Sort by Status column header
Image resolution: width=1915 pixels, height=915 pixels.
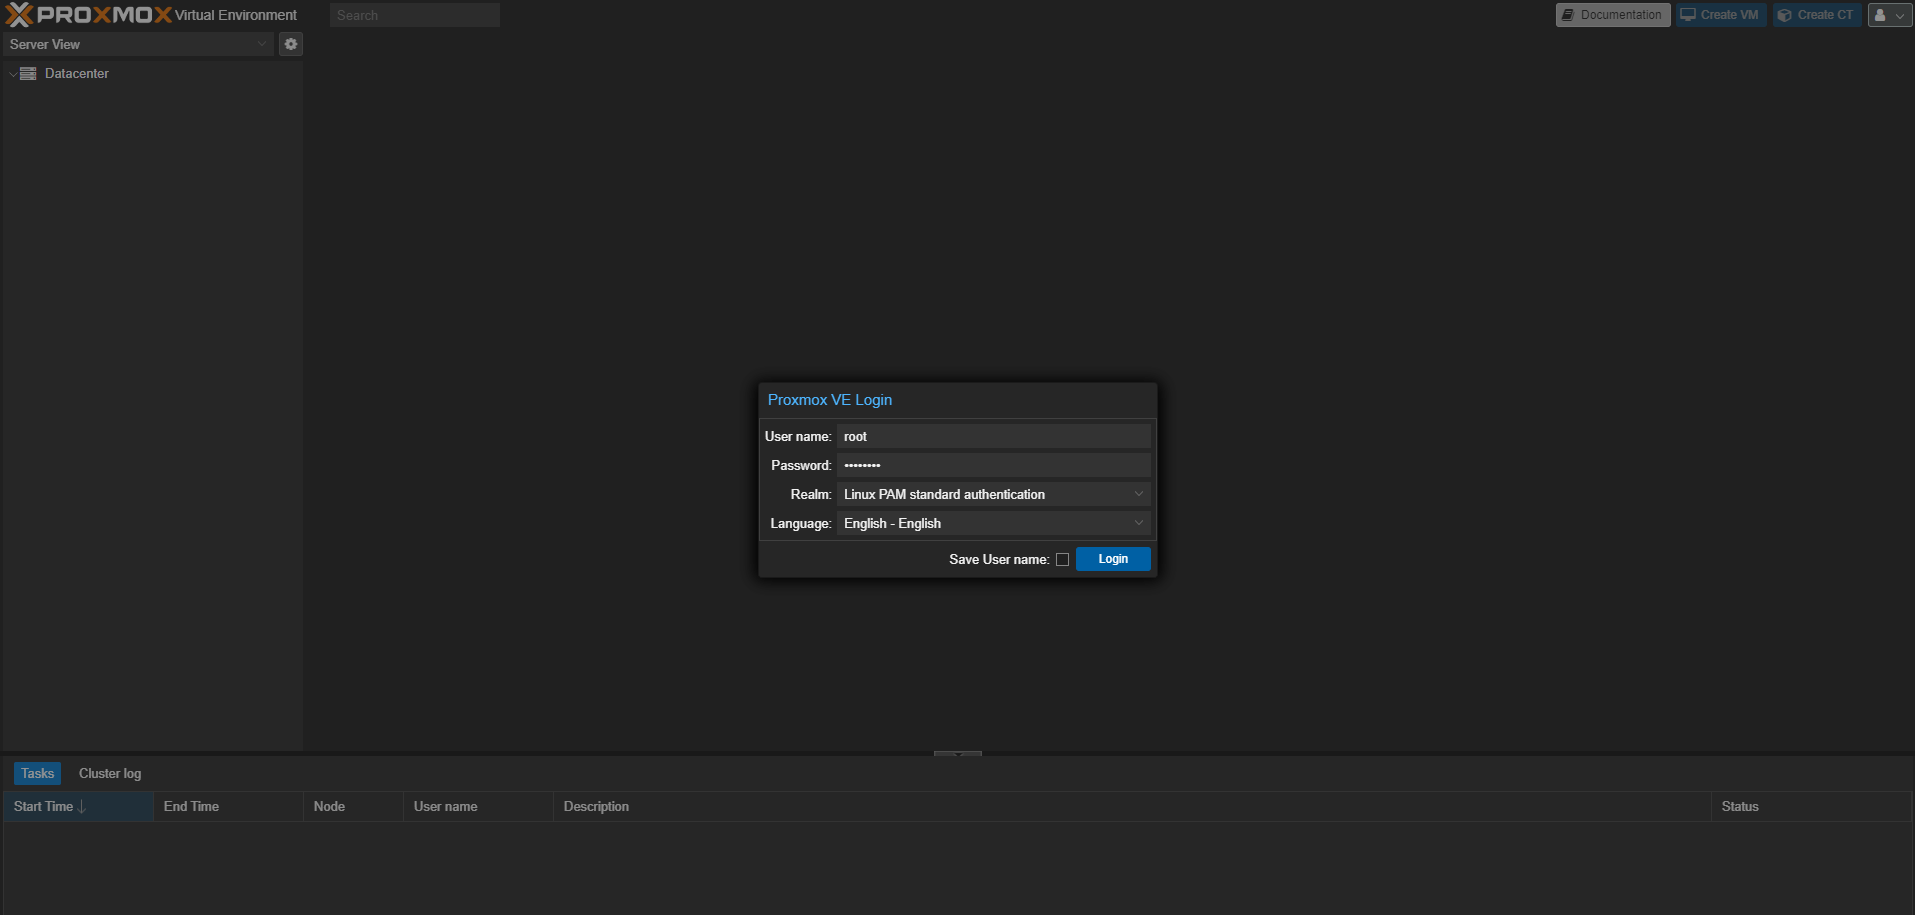(1811, 806)
